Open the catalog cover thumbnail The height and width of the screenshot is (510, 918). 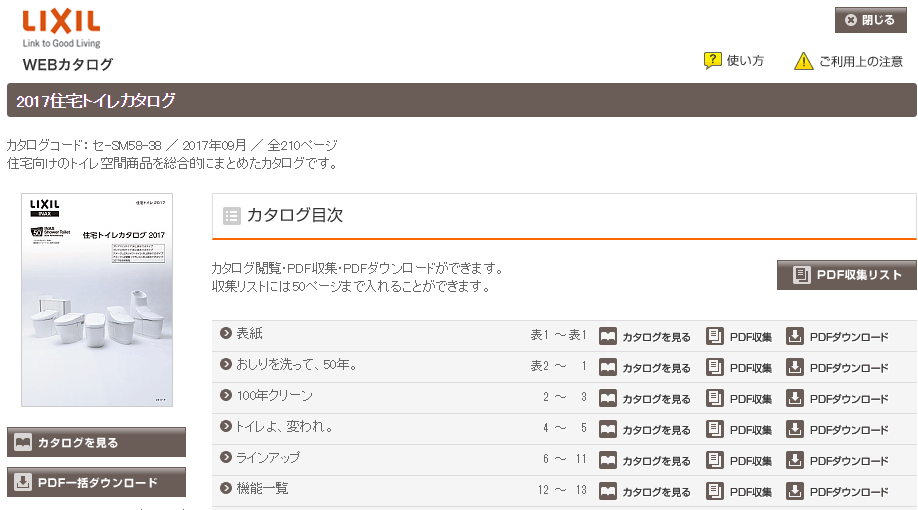(x=97, y=300)
